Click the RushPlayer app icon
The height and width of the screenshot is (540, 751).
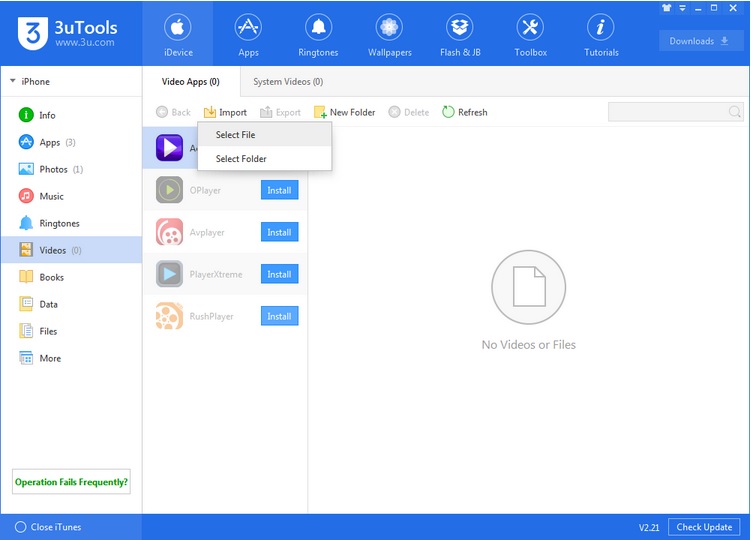(169, 316)
